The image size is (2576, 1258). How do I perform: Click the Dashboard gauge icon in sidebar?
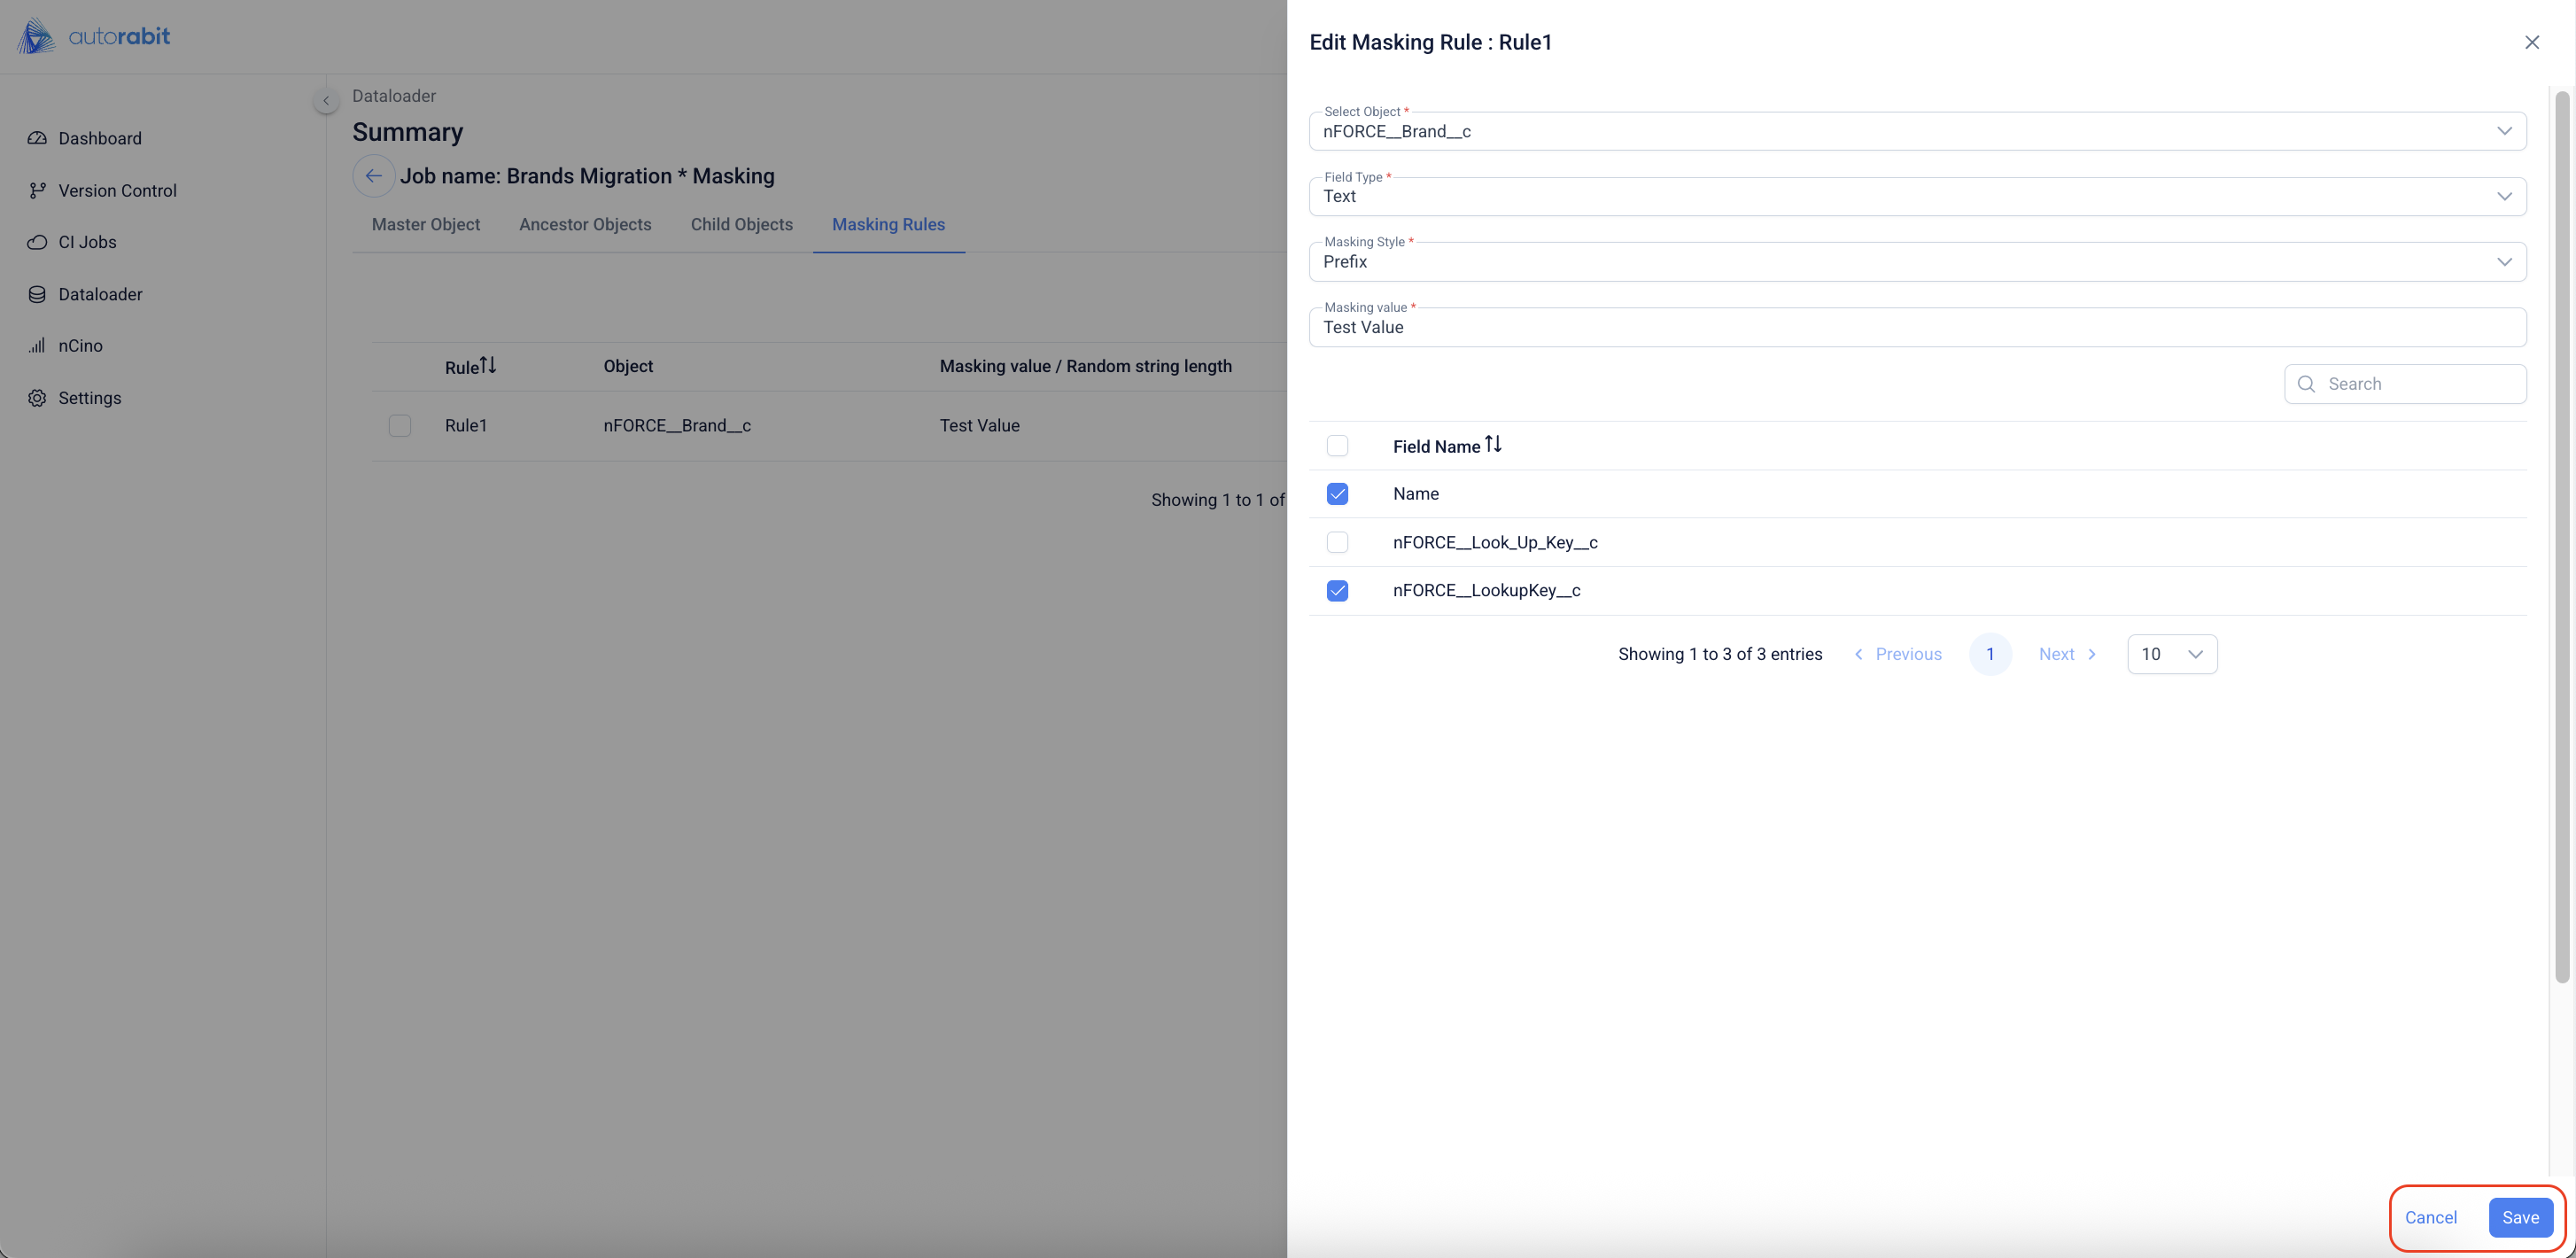pyautogui.click(x=37, y=138)
